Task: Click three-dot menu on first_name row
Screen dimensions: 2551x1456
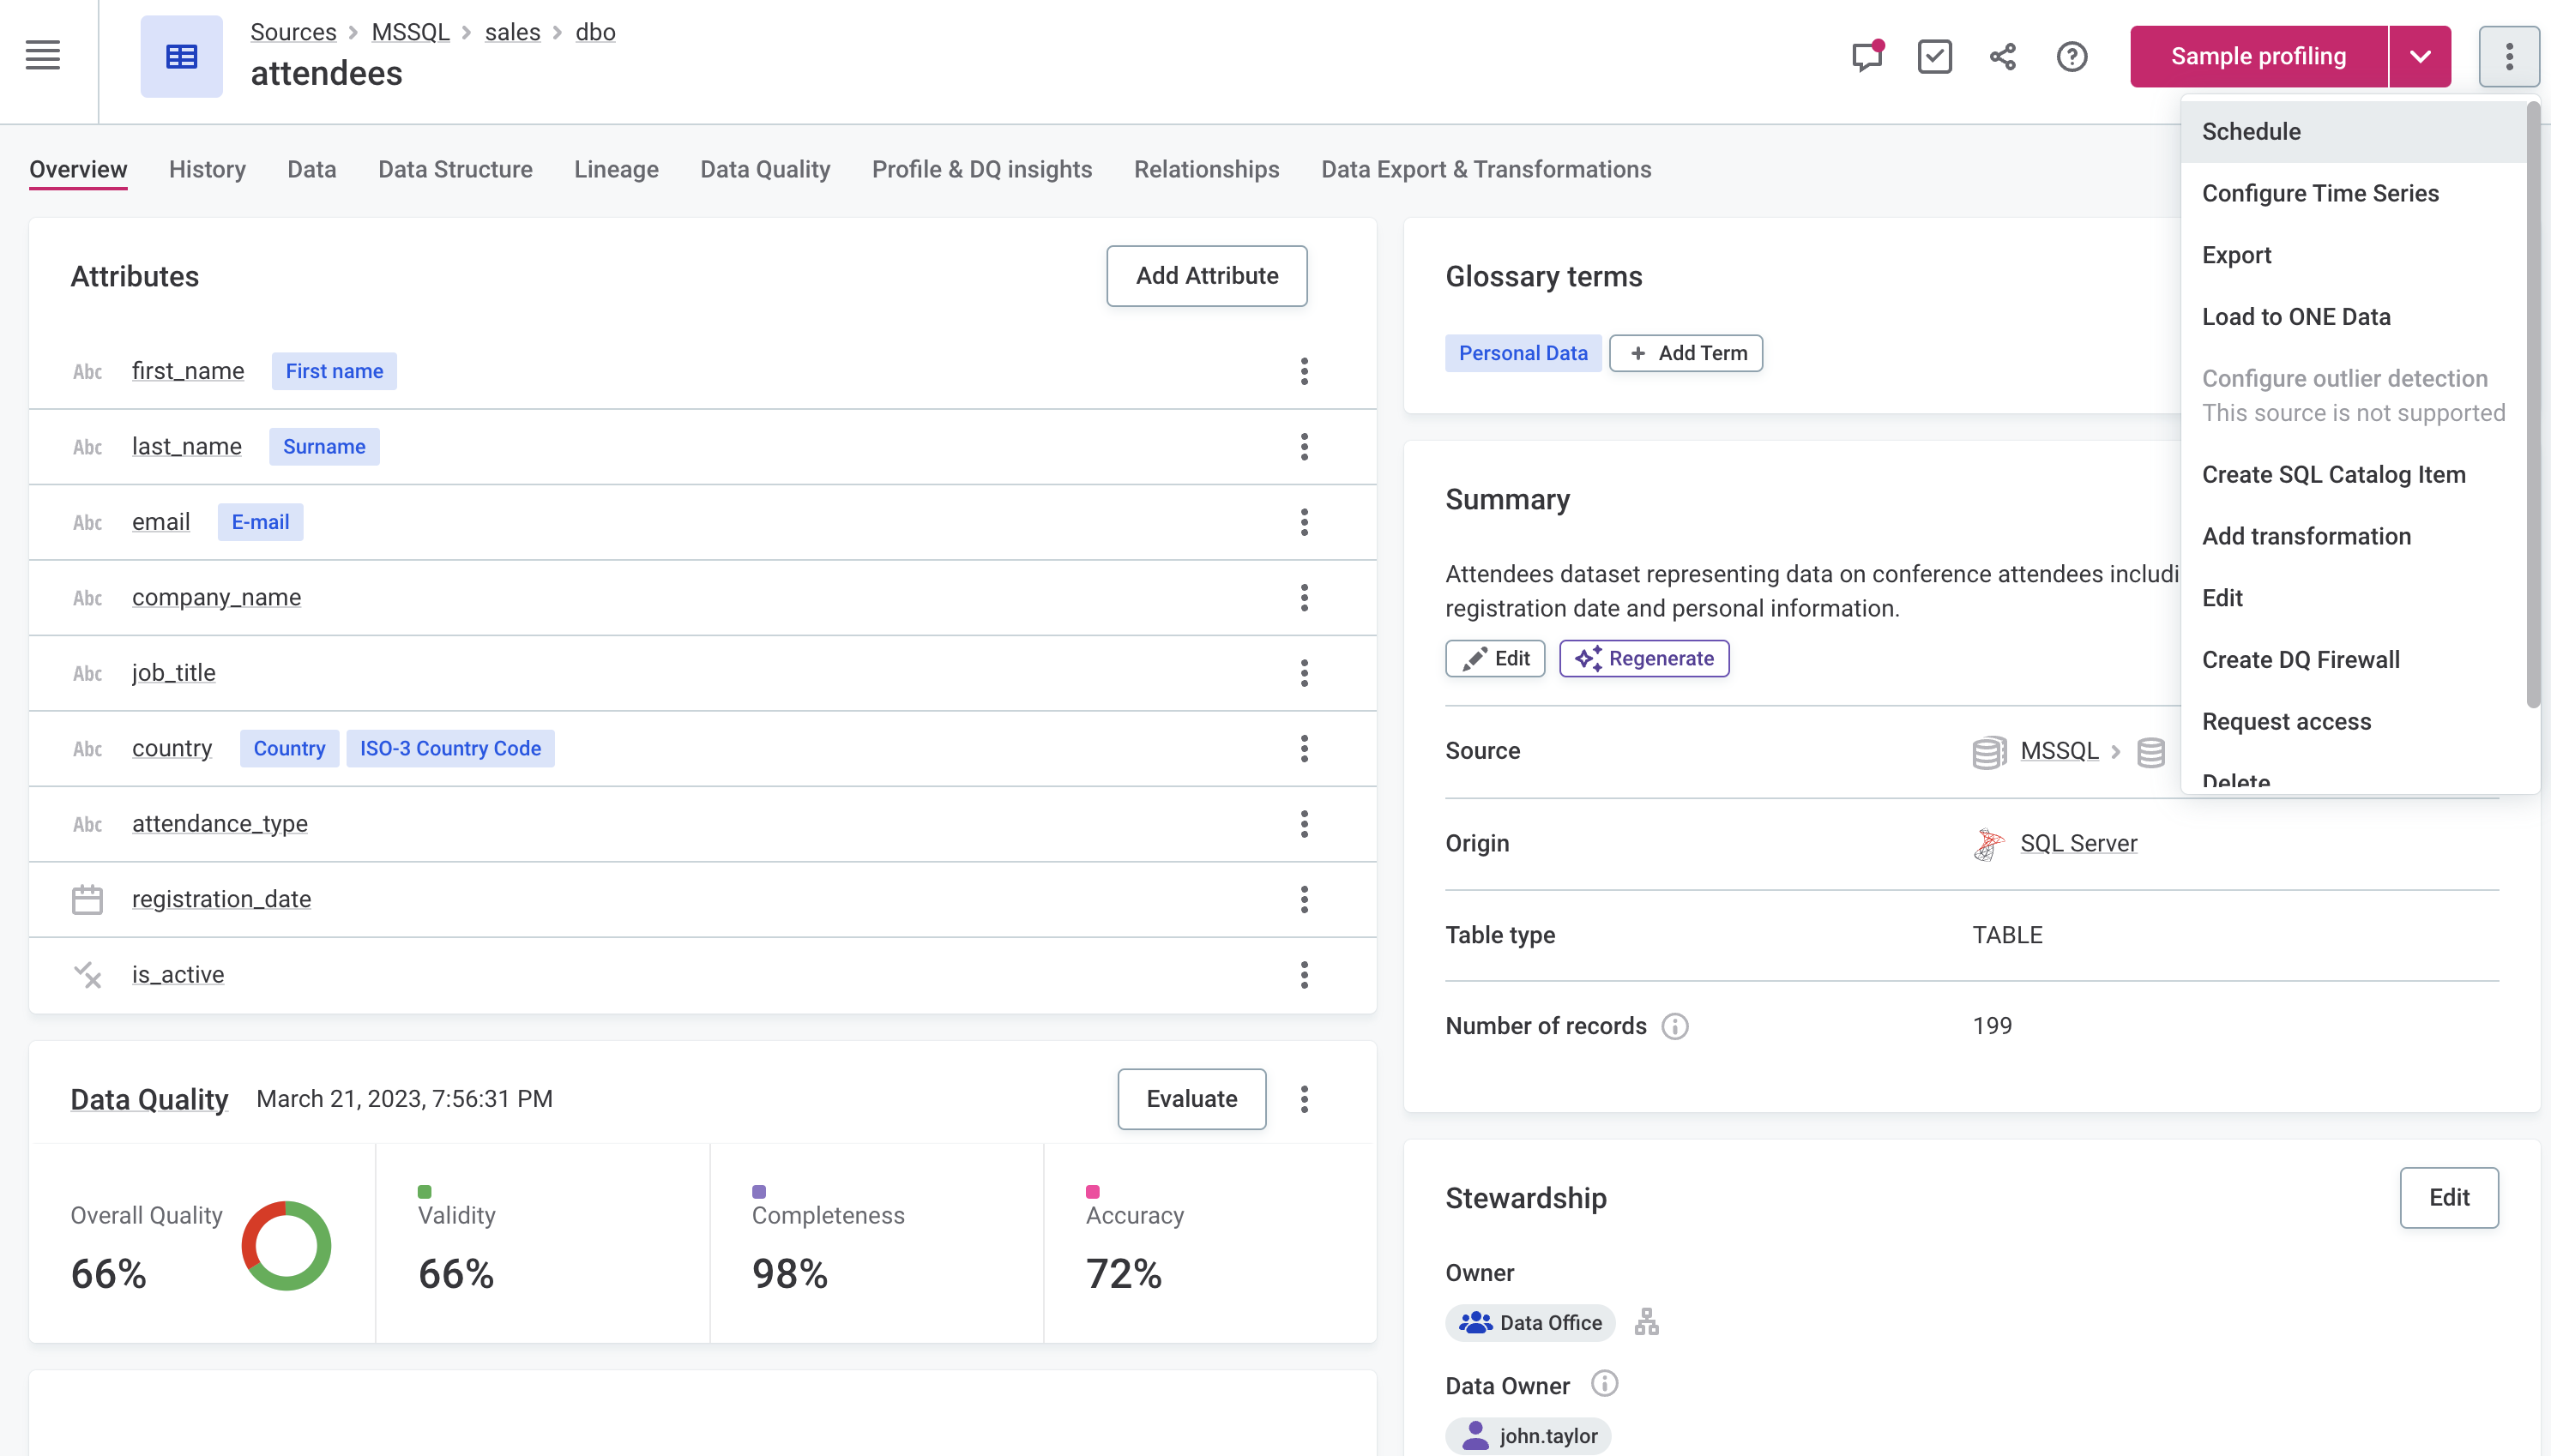Action: click(1304, 370)
